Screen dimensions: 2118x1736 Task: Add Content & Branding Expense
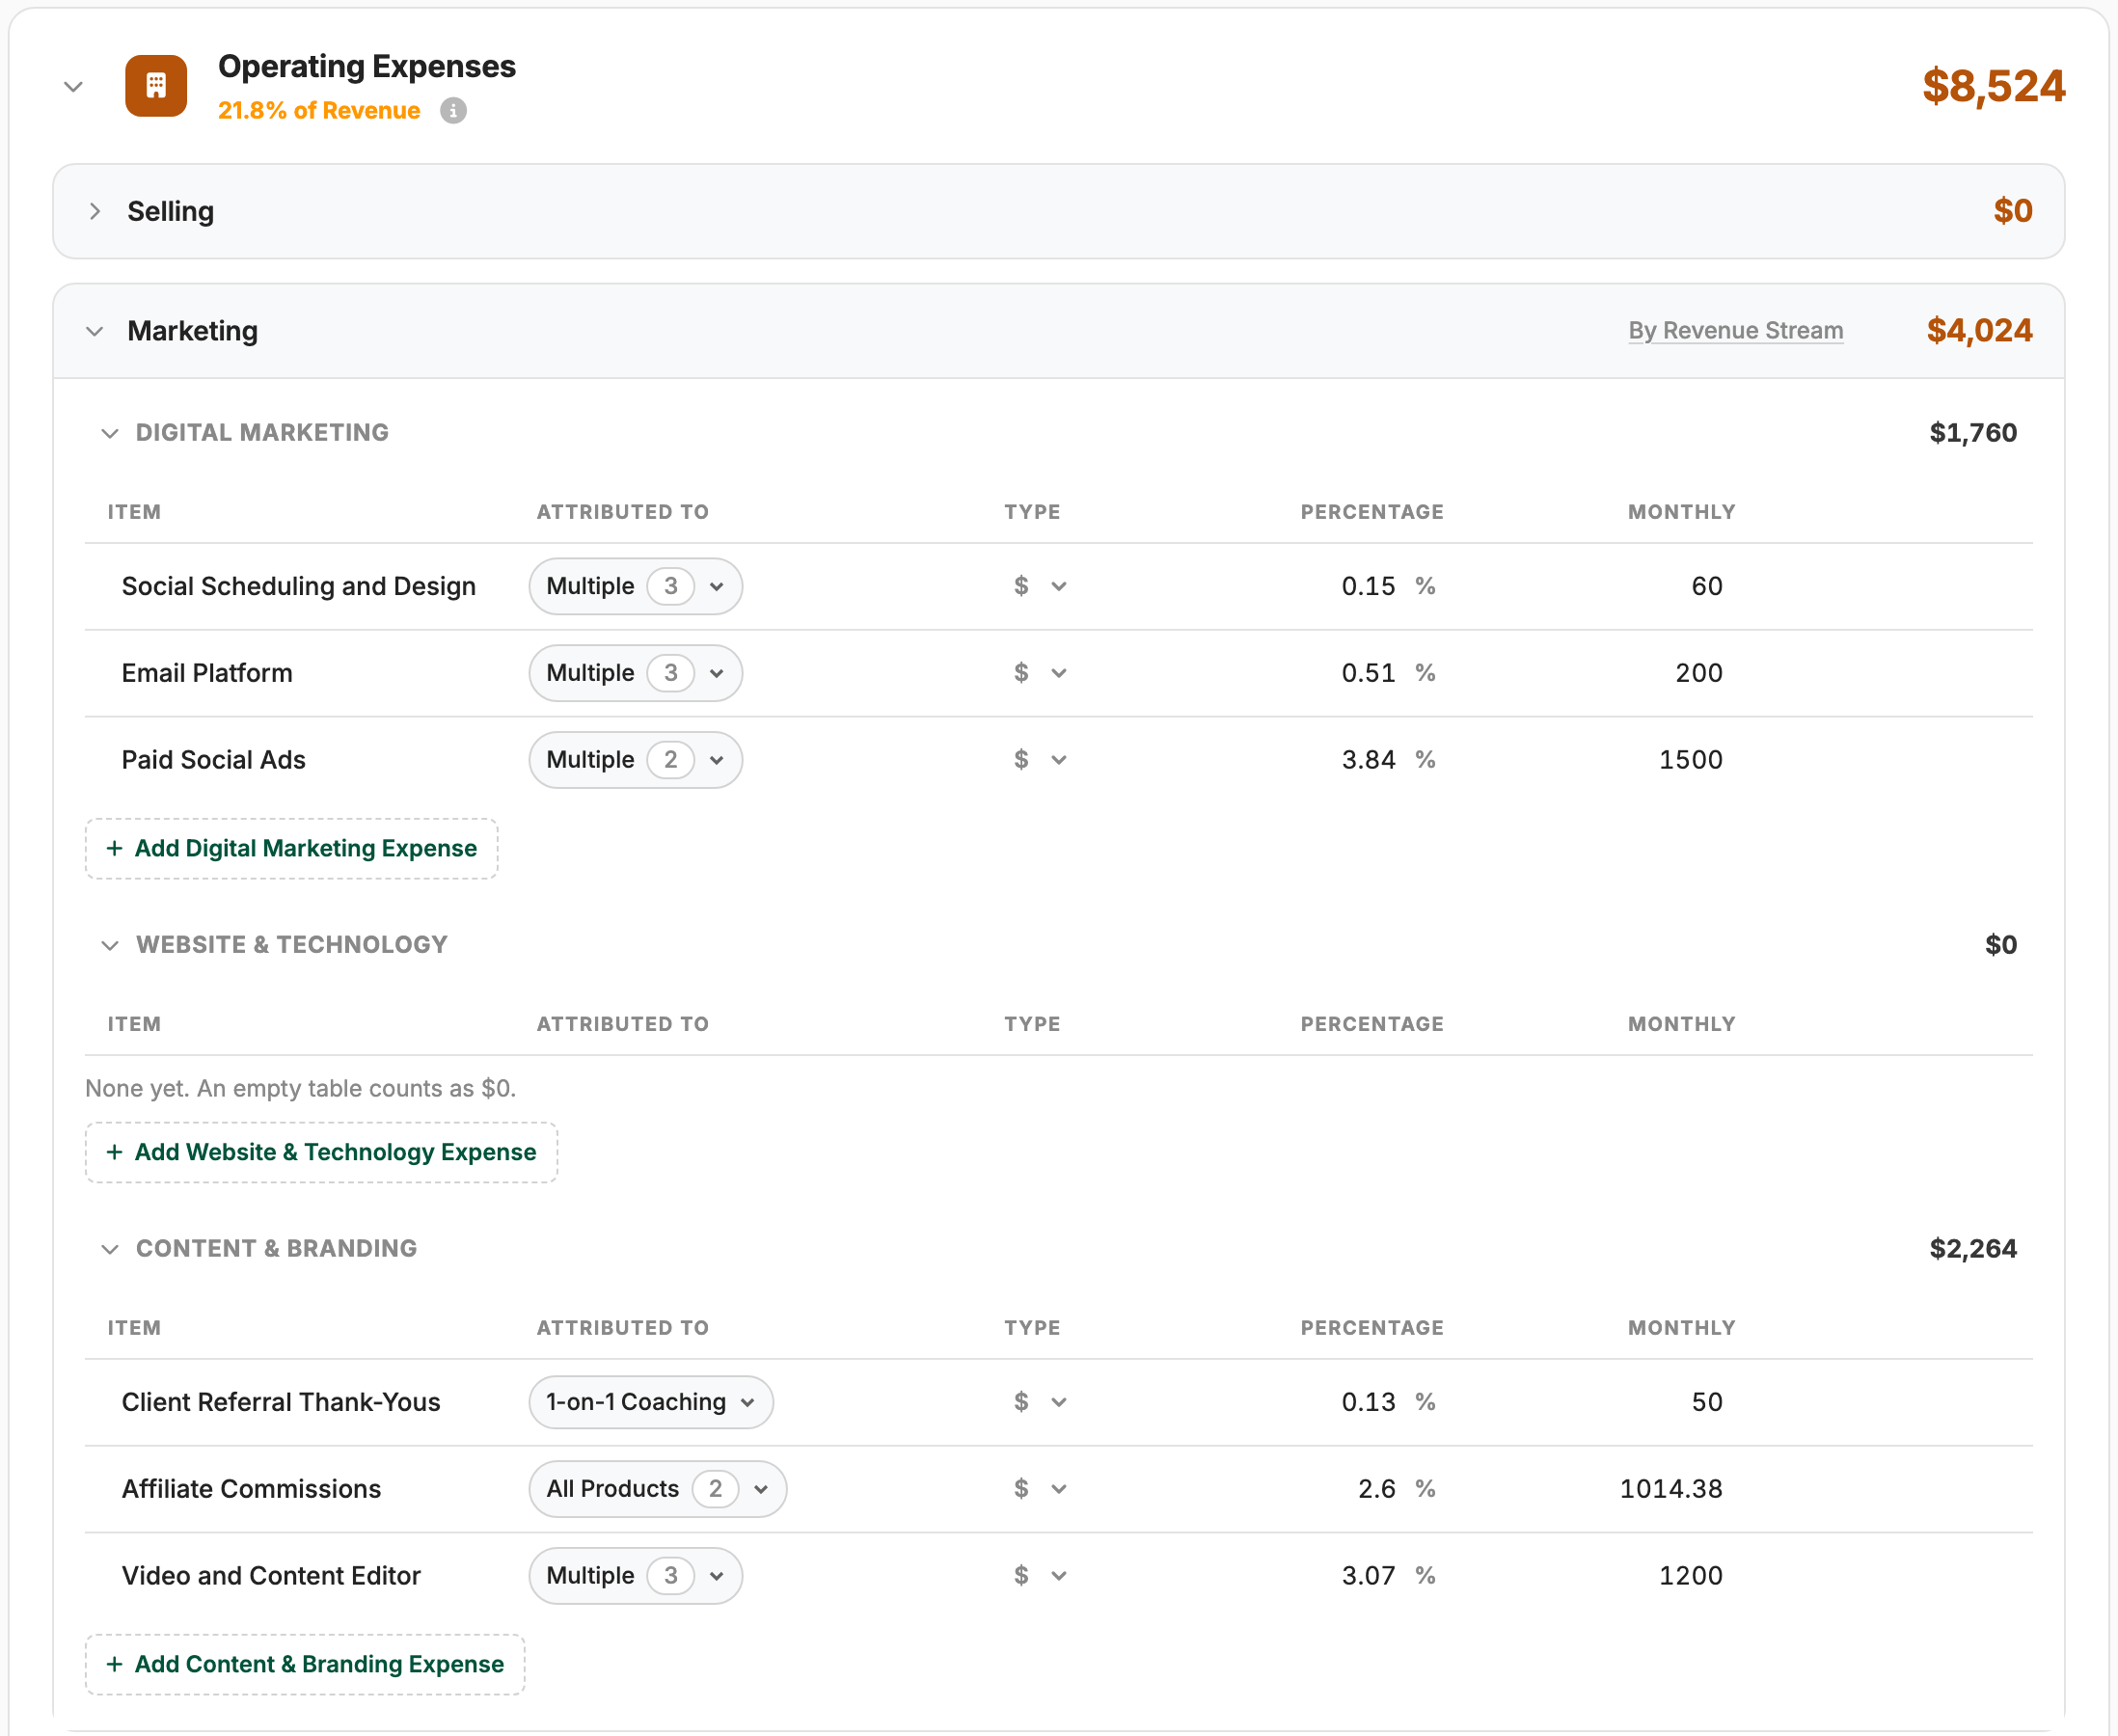(305, 1665)
